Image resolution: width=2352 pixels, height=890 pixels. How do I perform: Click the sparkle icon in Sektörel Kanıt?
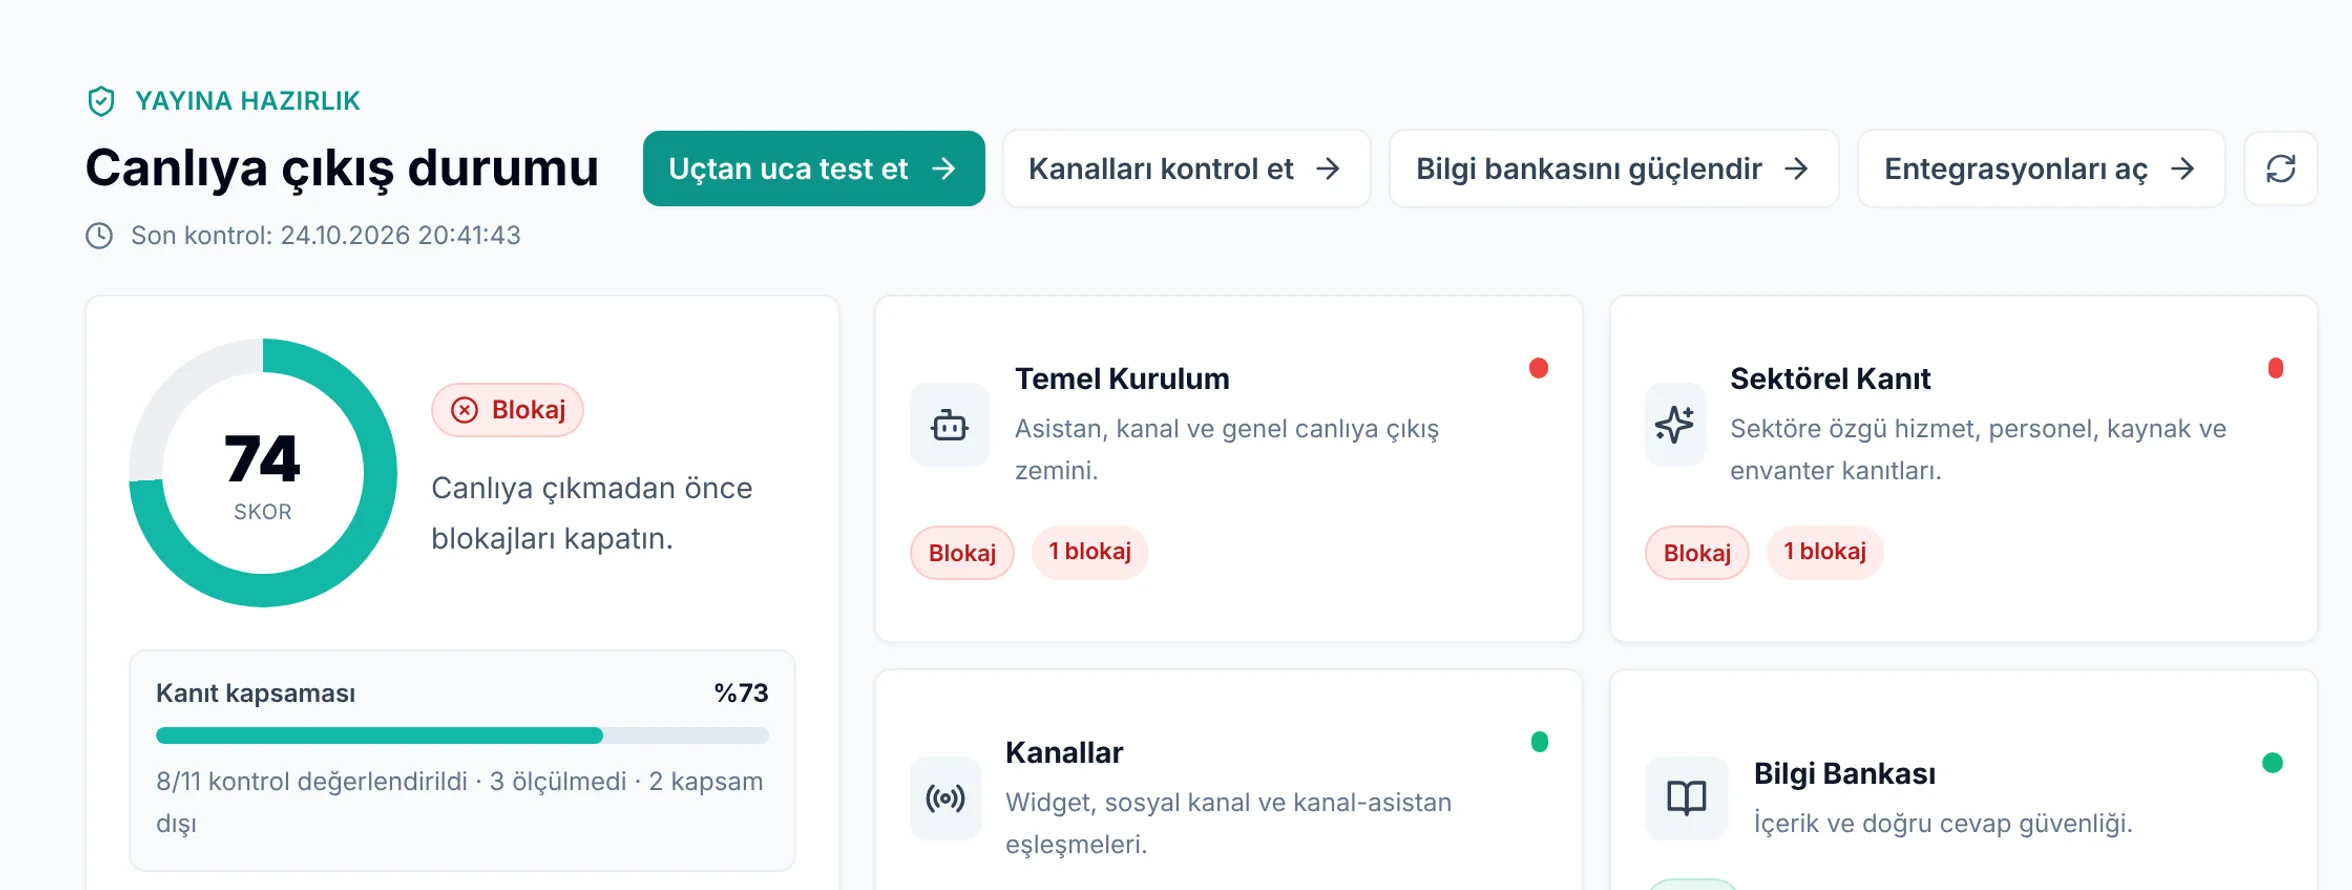pos(1675,425)
